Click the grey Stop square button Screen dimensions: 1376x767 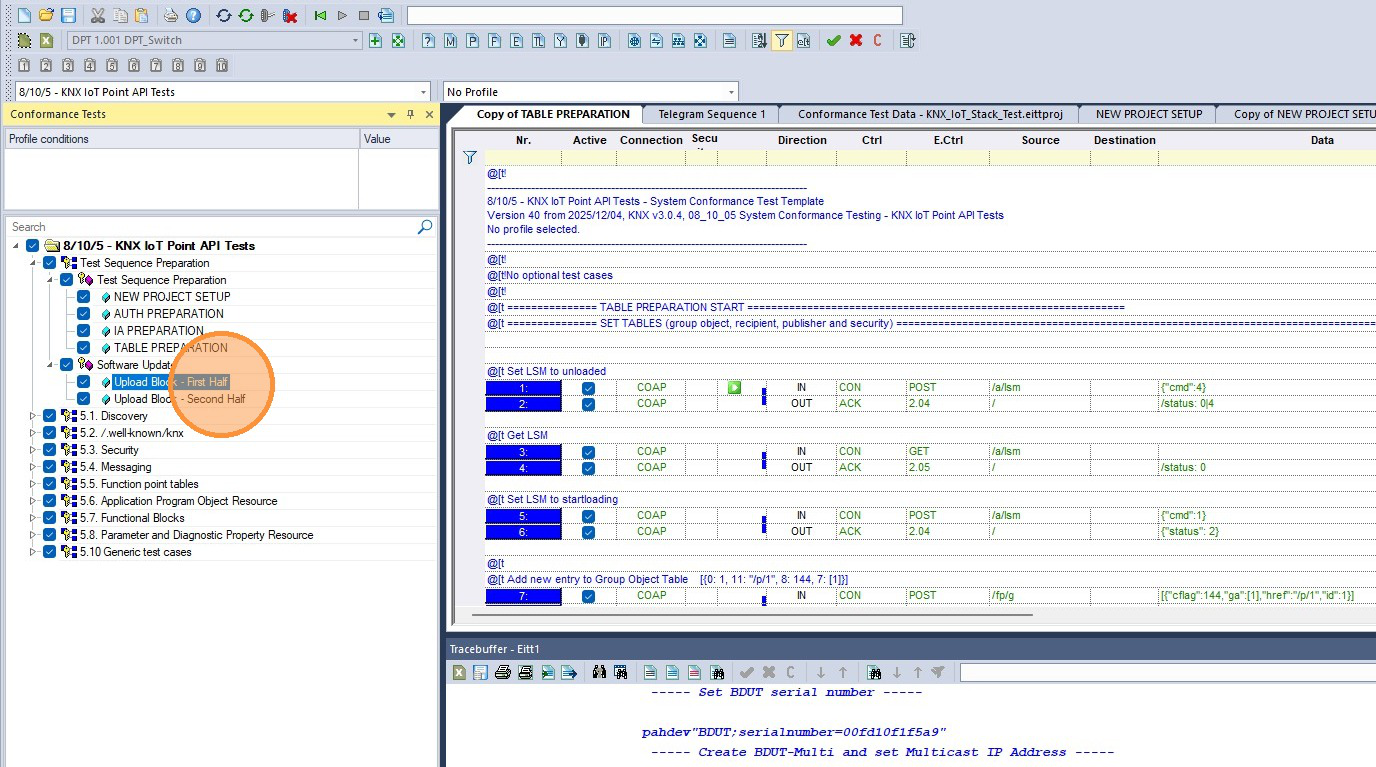[364, 16]
